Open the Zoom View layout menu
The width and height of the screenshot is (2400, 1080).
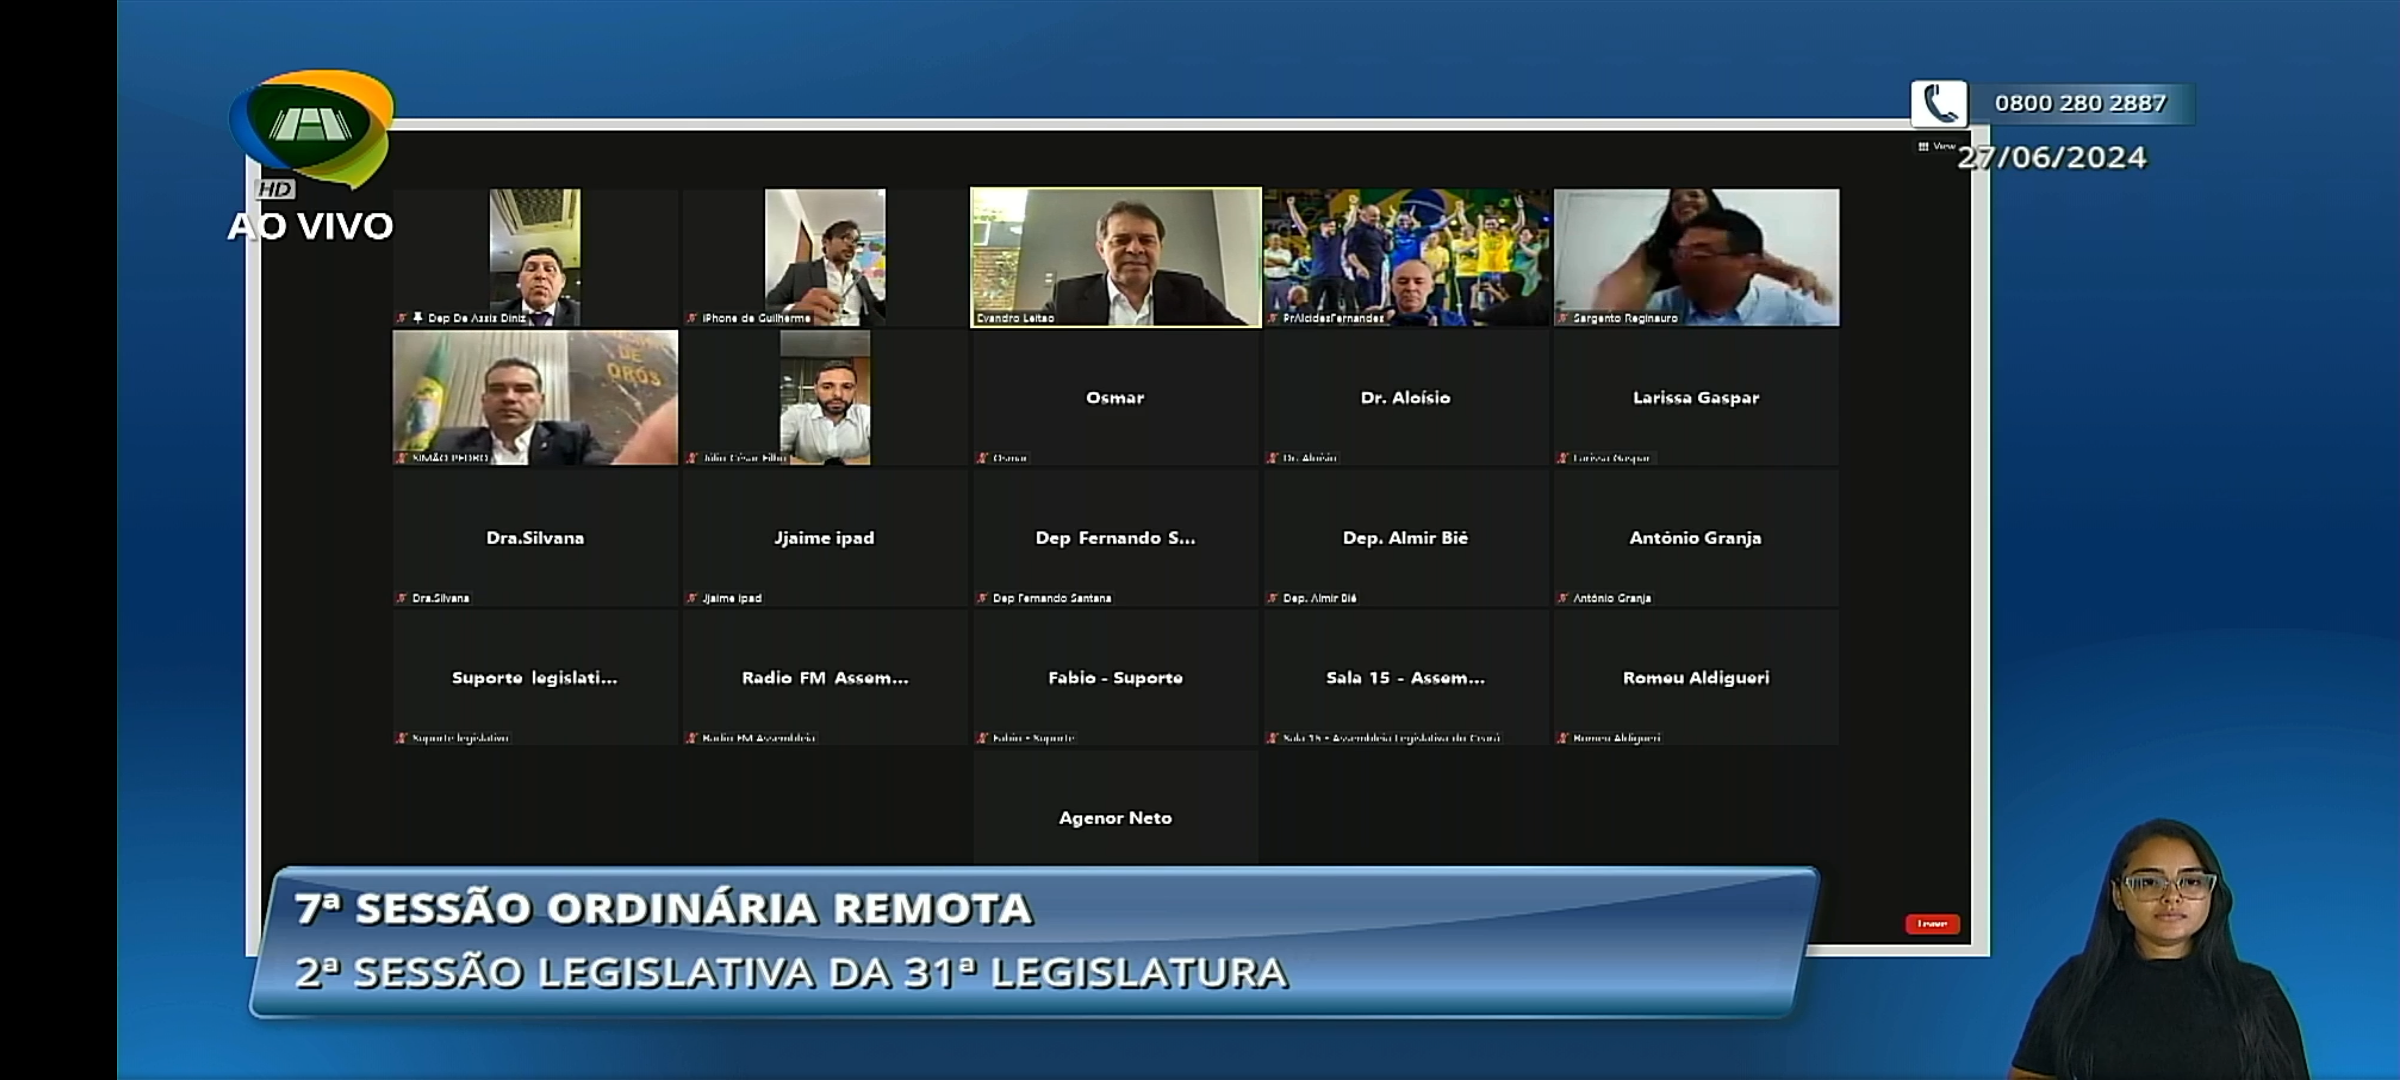click(x=1936, y=146)
